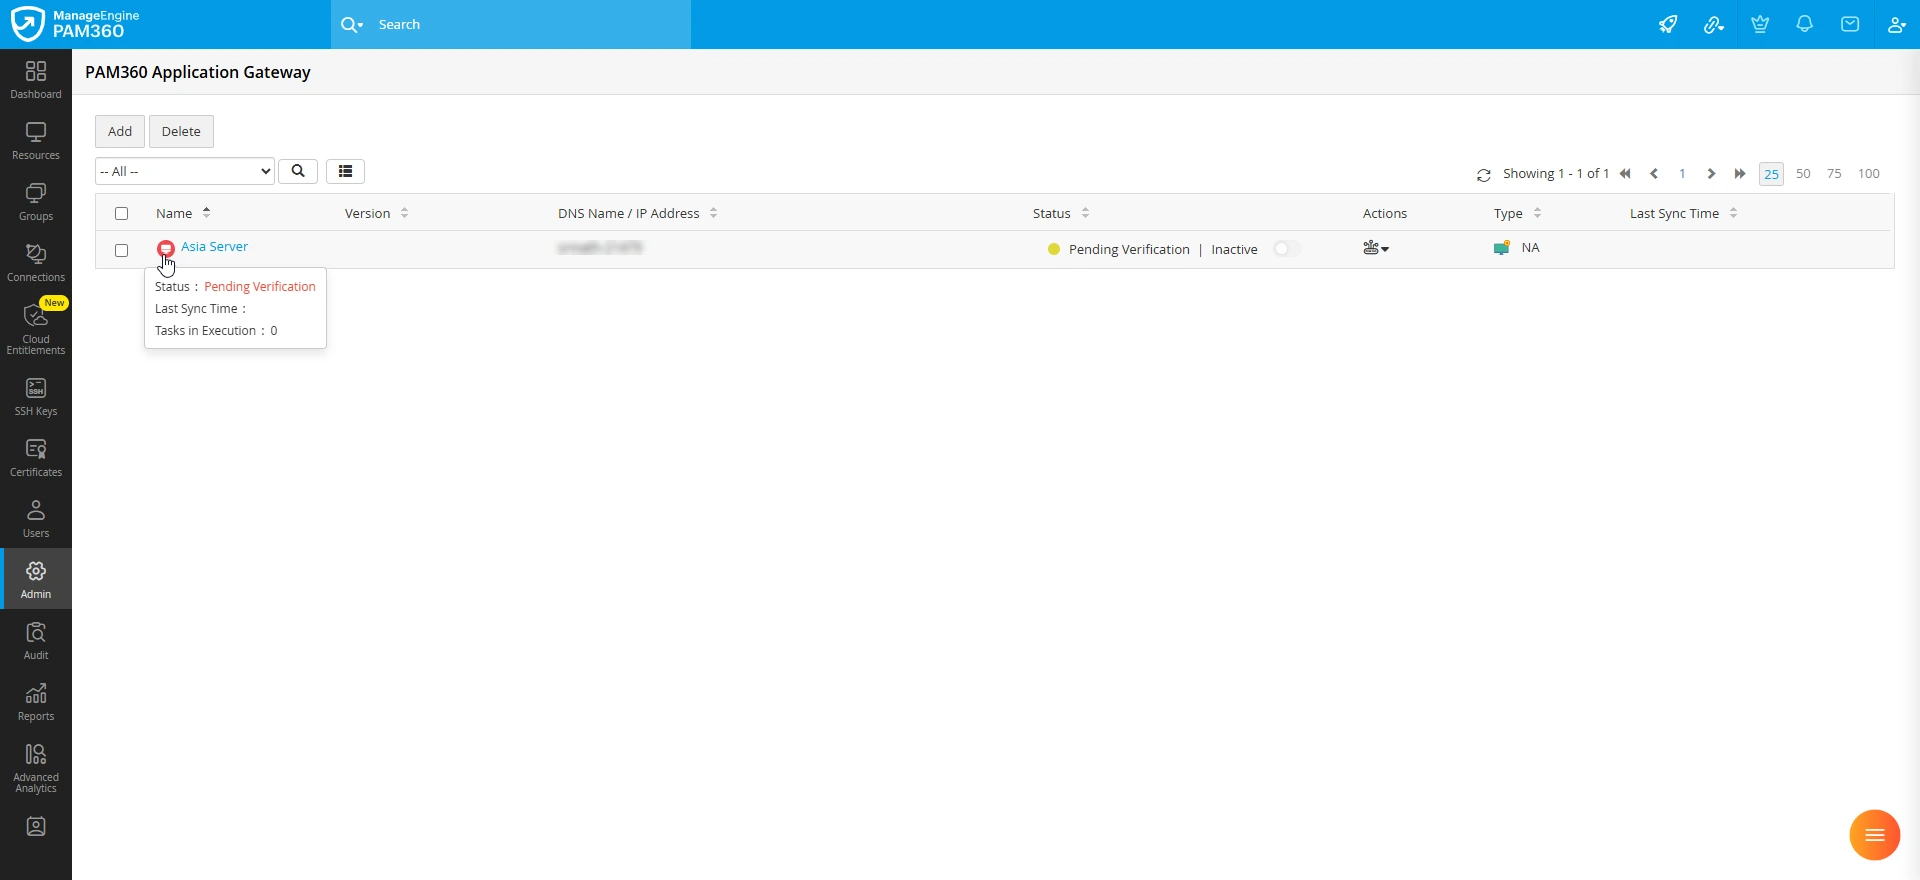The width and height of the screenshot is (1920, 880).
Task: Open the user account profile icon
Action: tap(1897, 25)
